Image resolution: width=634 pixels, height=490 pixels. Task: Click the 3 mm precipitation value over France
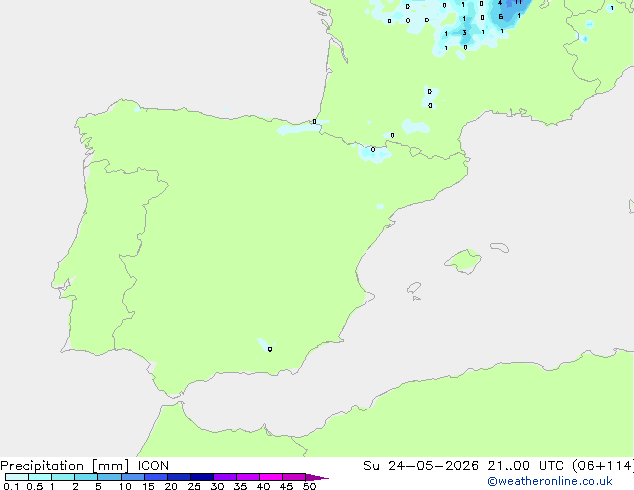(x=465, y=33)
